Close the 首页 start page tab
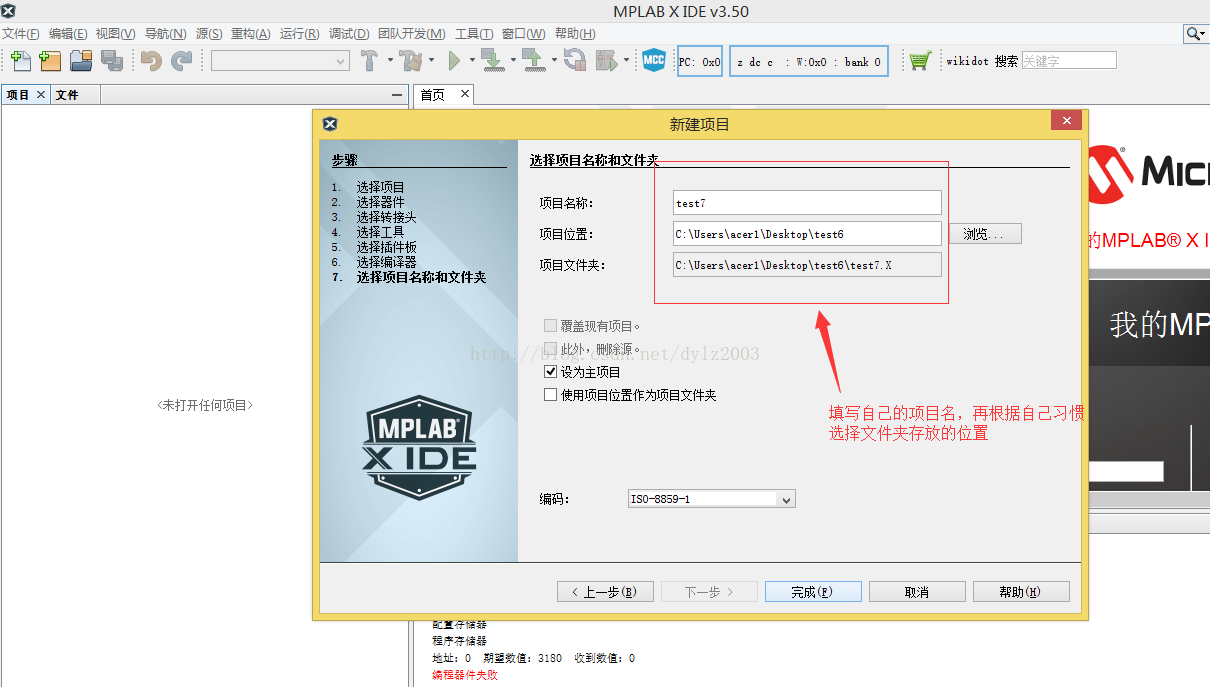Viewport: 1210px width, 687px height. click(x=464, y=94)
